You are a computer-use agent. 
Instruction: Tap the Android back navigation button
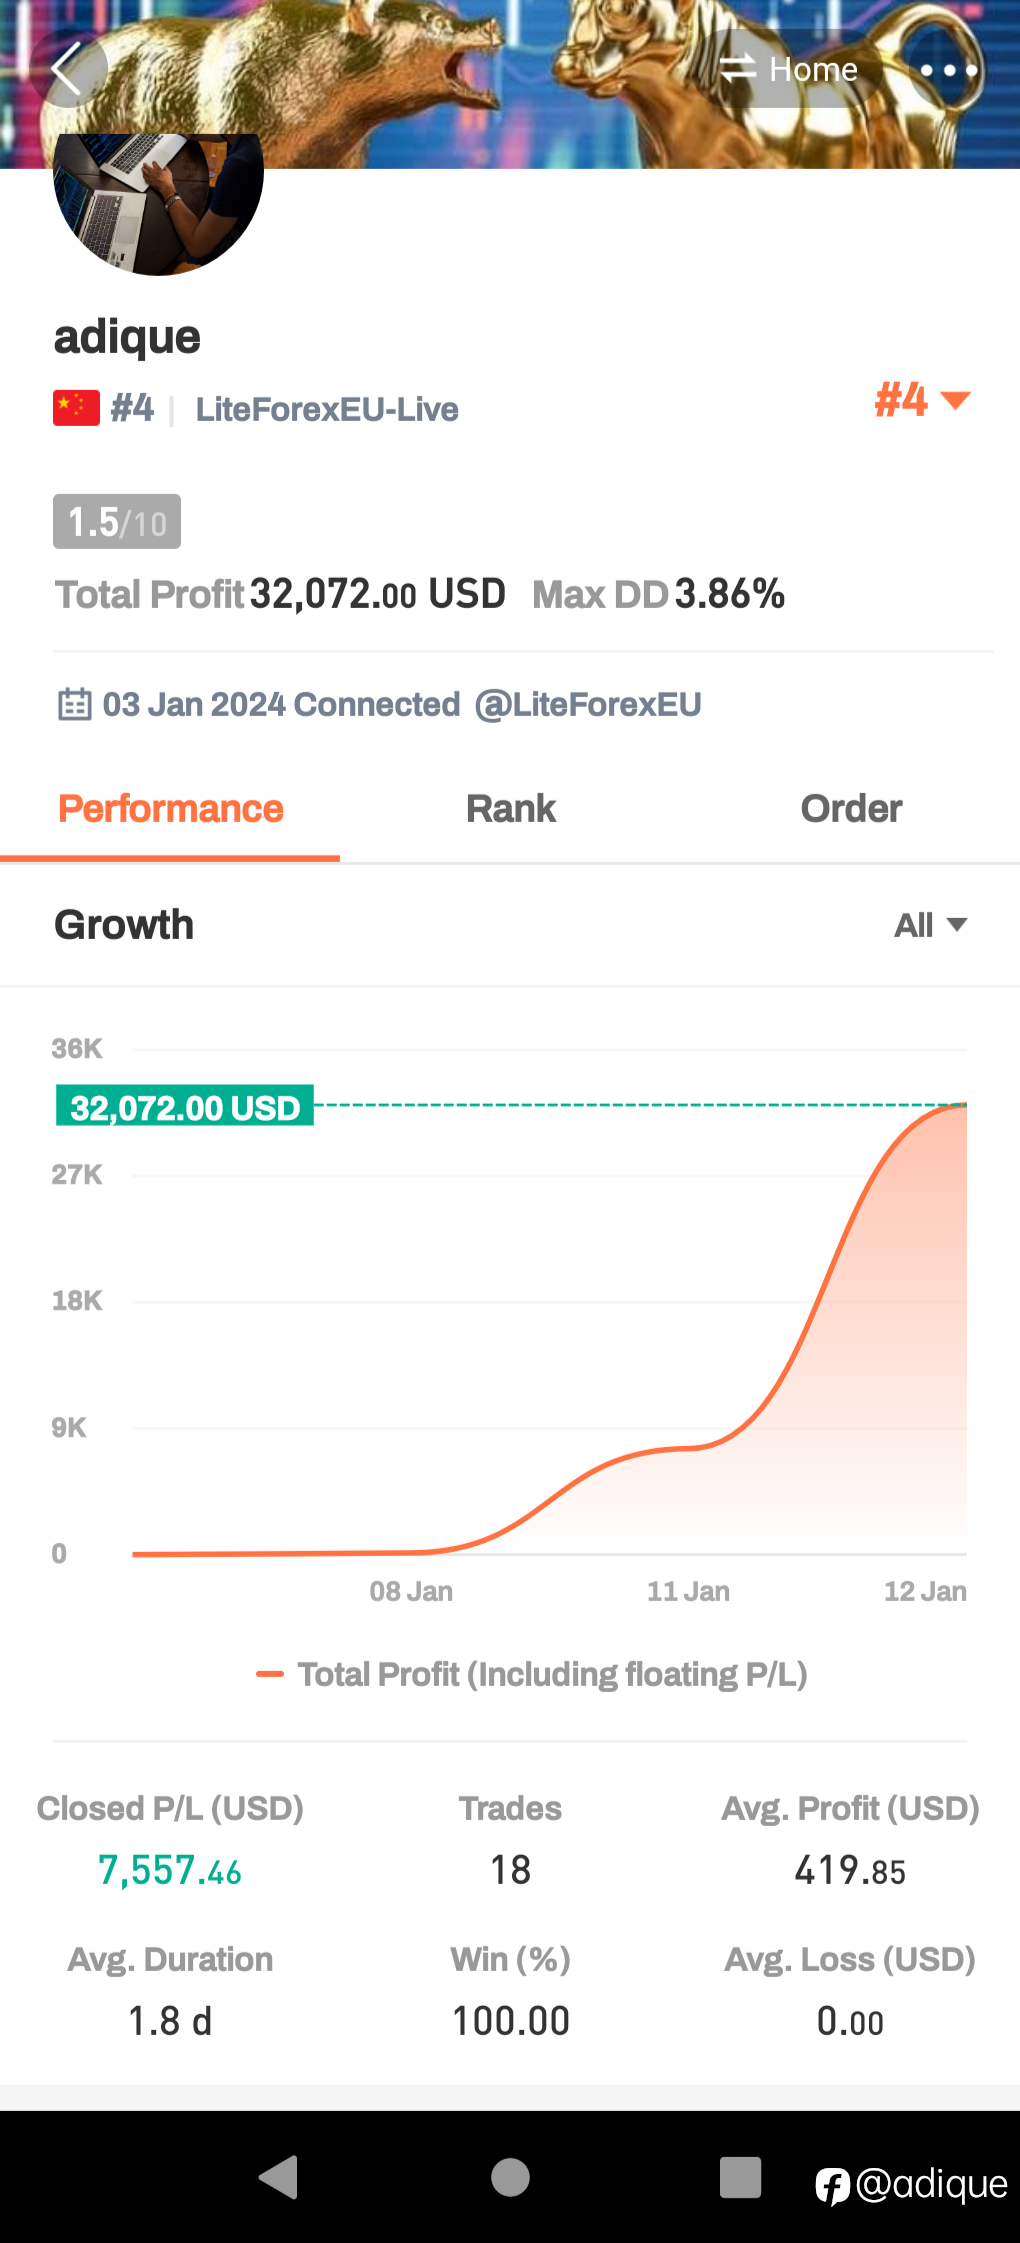279,2177
